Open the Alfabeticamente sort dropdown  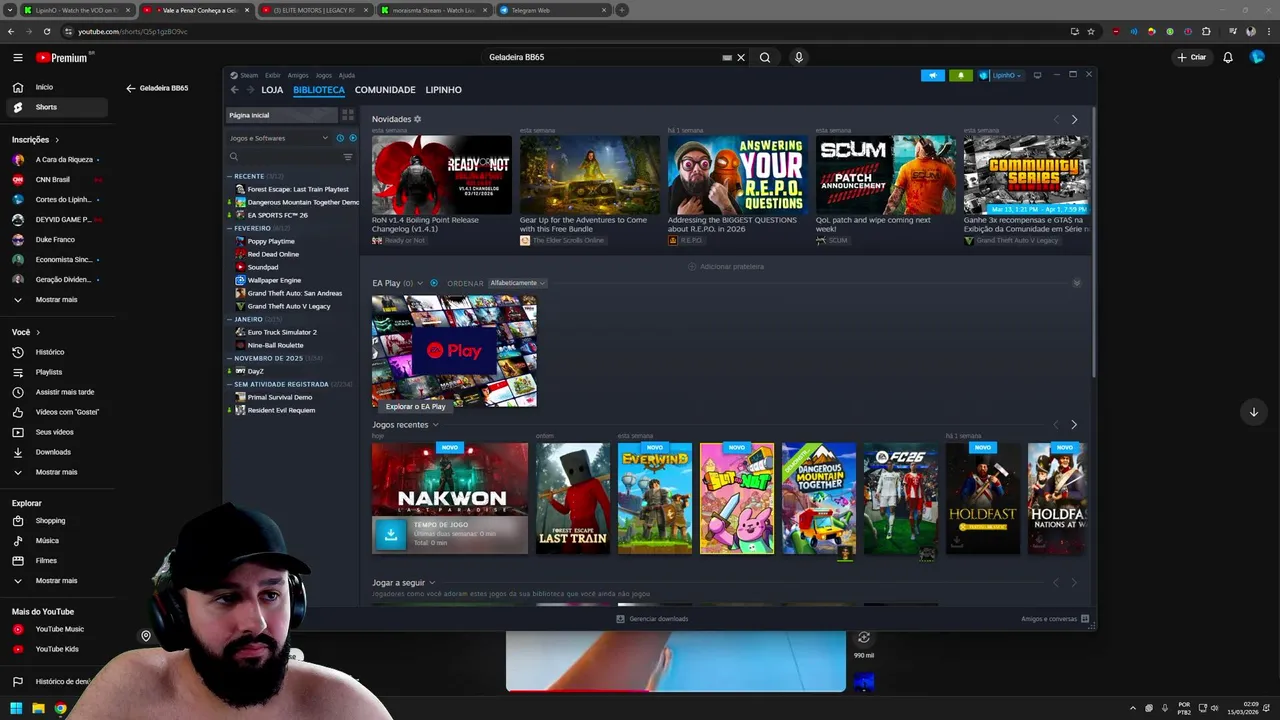[x=517, y=283]
